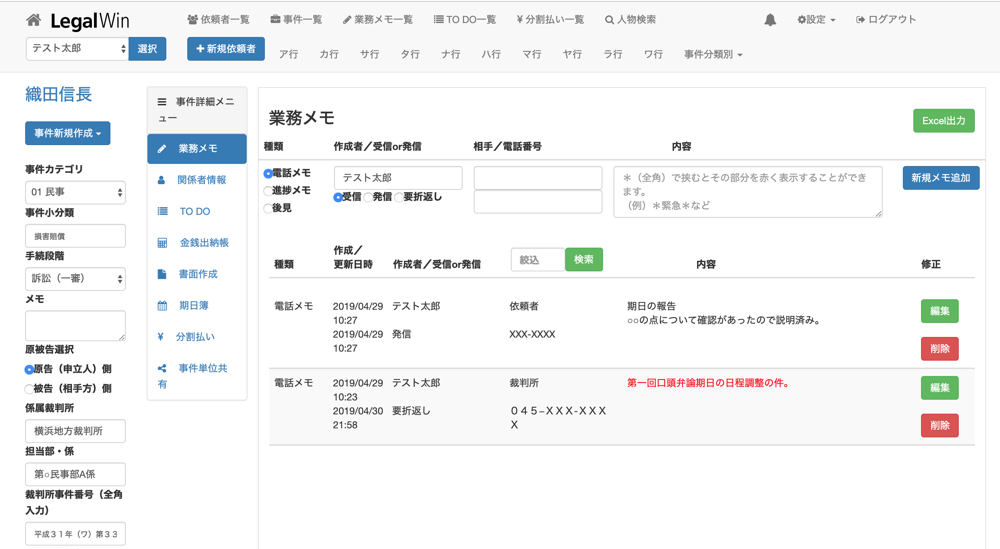Image resolution: width=1000 pixels, height=549 pixels.
Task: Delete the 第一回口頭弁論期日 memo row
Action: click(939, 425)
